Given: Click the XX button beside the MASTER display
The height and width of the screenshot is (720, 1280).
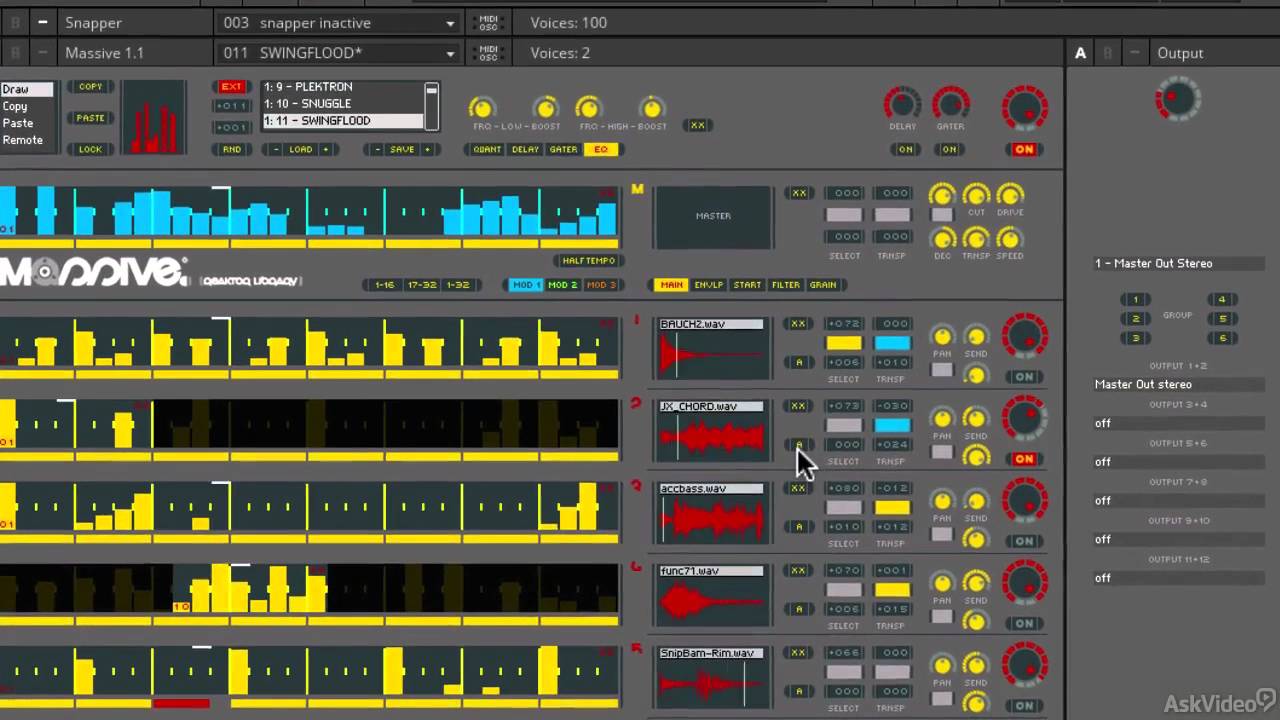Looking at the screenshot, I should [798, 193].
